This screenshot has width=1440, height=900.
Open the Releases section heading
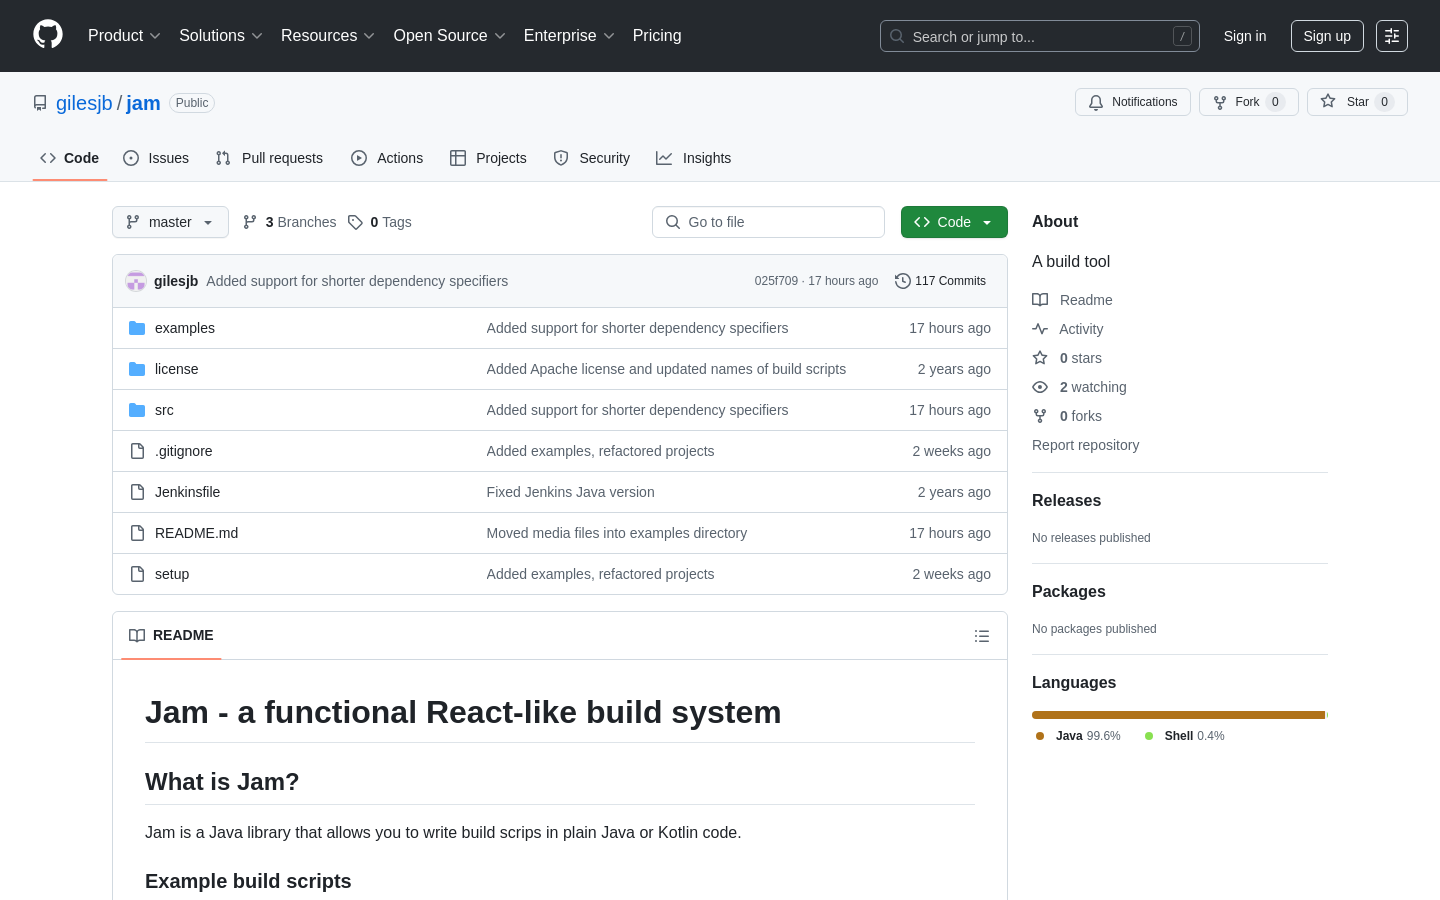point(1066,501)
